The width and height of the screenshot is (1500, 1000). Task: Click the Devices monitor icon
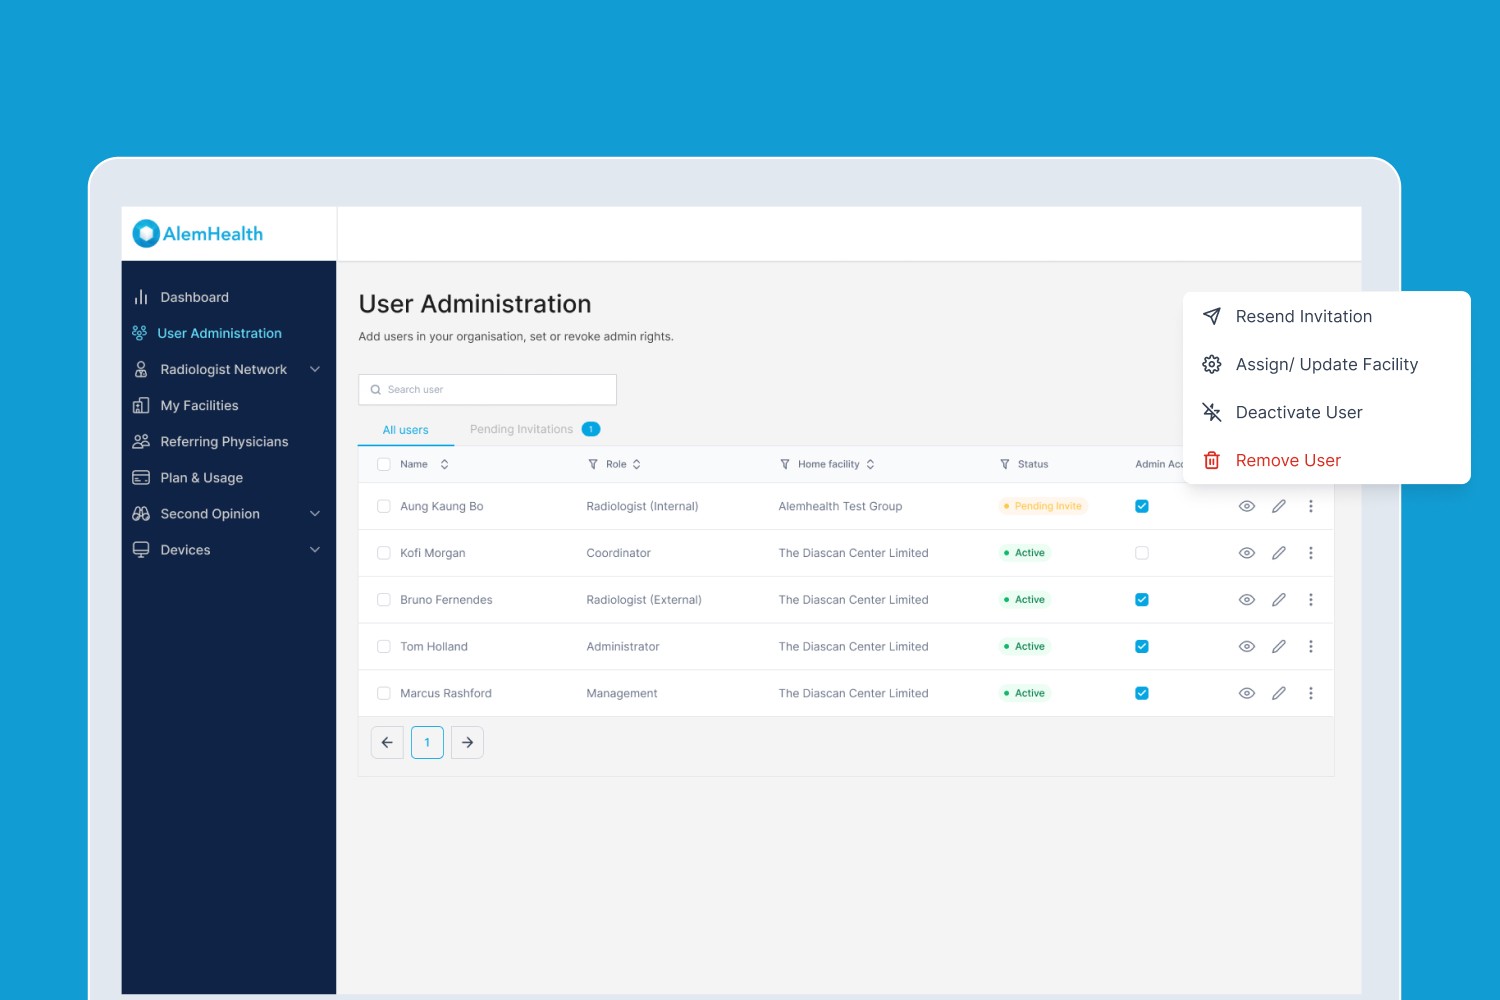pyautogui.click(x=141, y=550)
